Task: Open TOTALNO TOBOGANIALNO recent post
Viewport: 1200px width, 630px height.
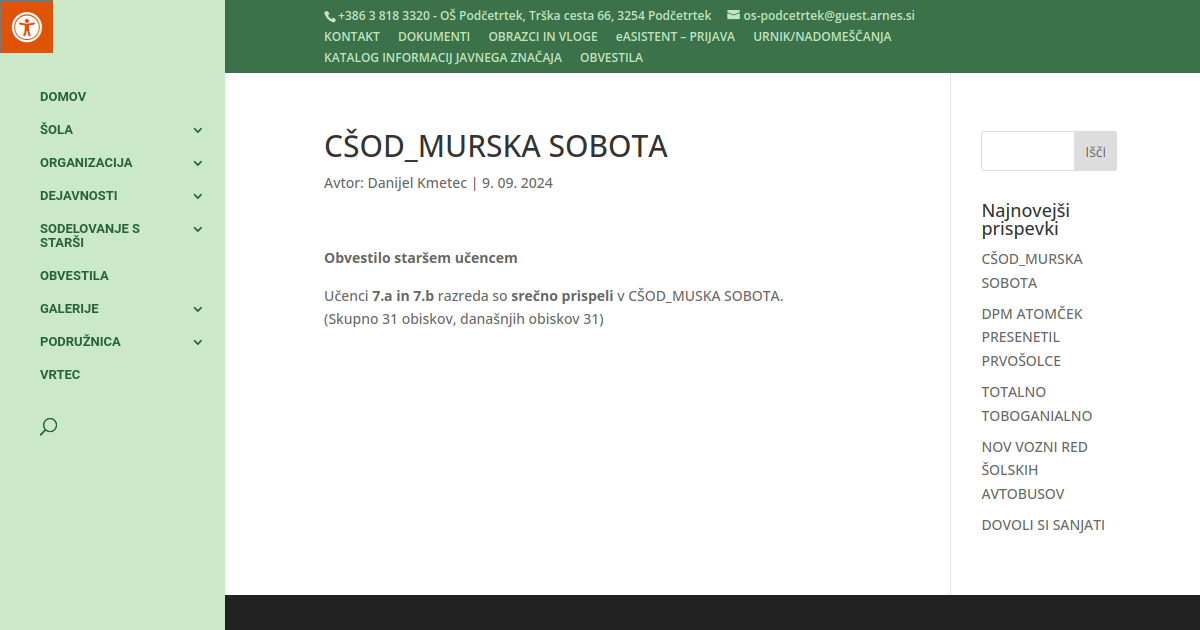Action: click(1036, 404)
